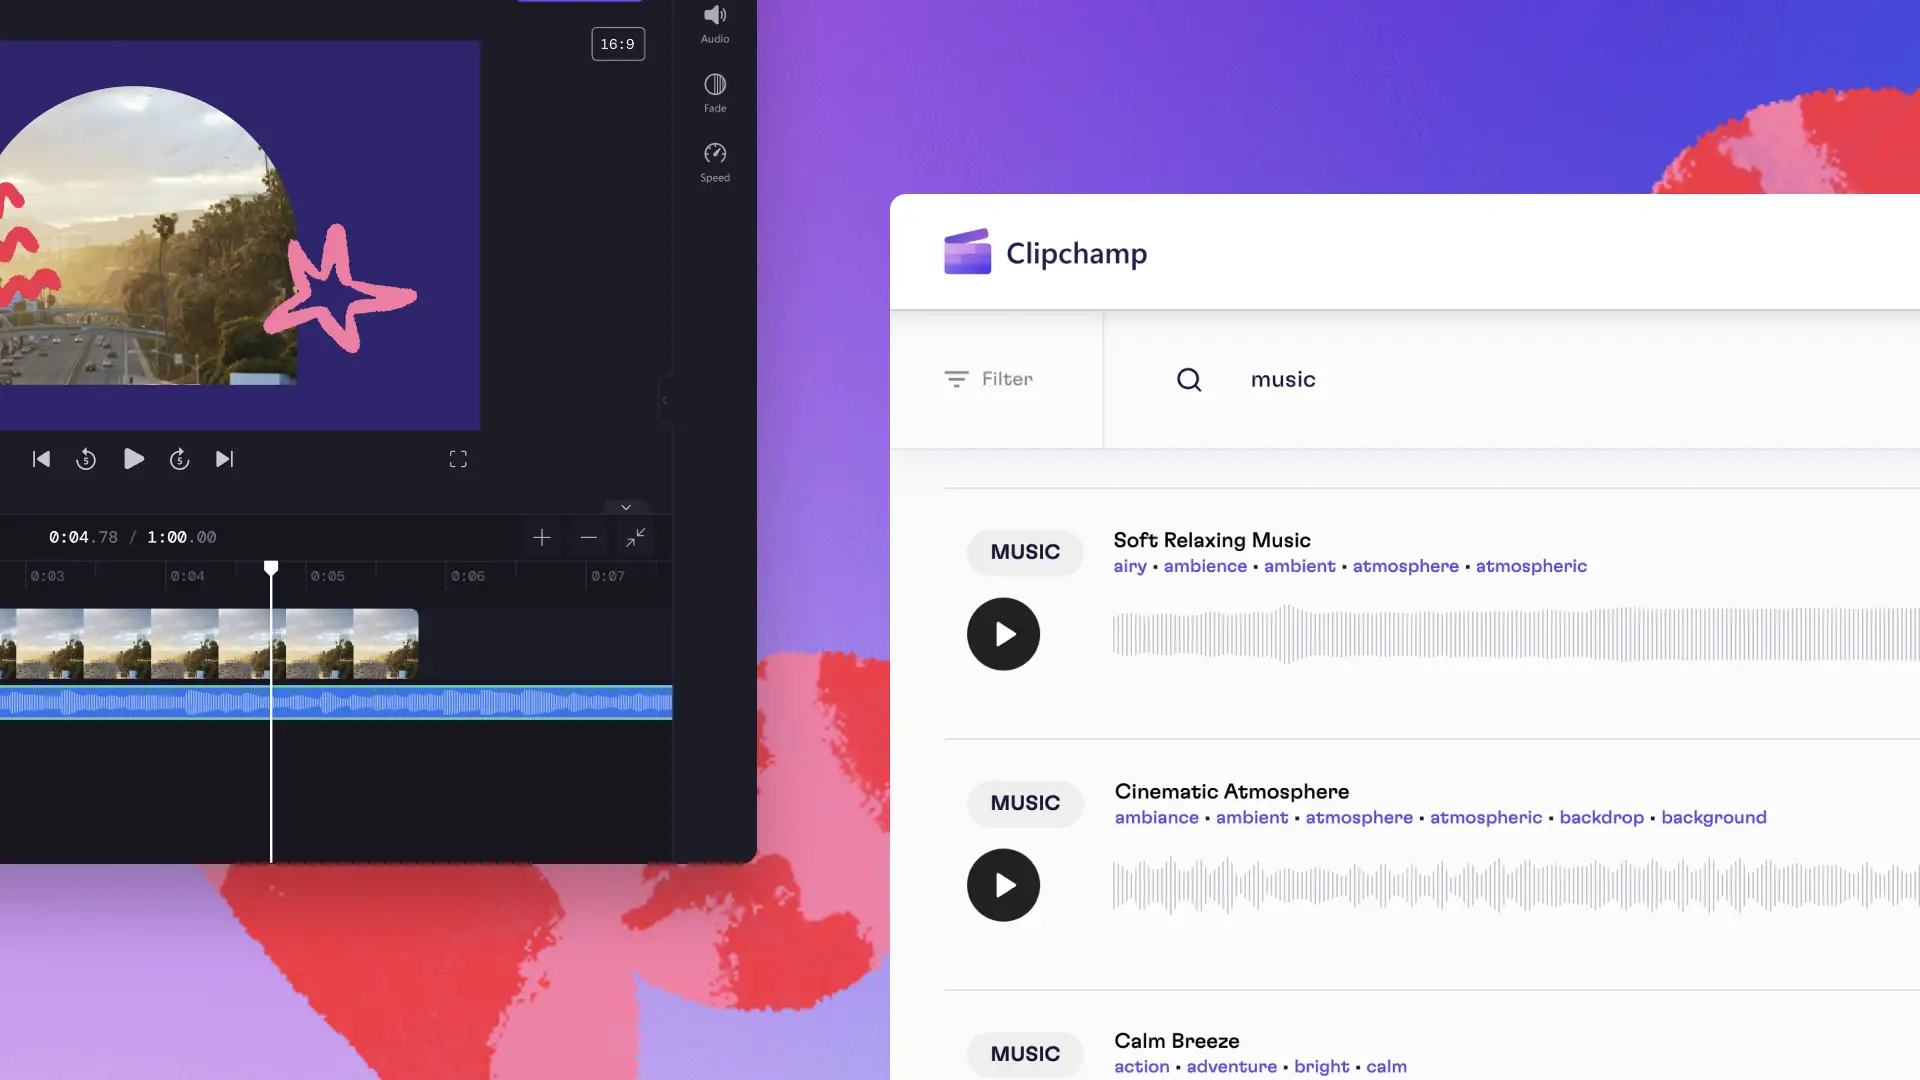The height and width of the screenshot is (1080, 1920).
Task: Rewind five seconds button
Action: [x=86, y=459]
